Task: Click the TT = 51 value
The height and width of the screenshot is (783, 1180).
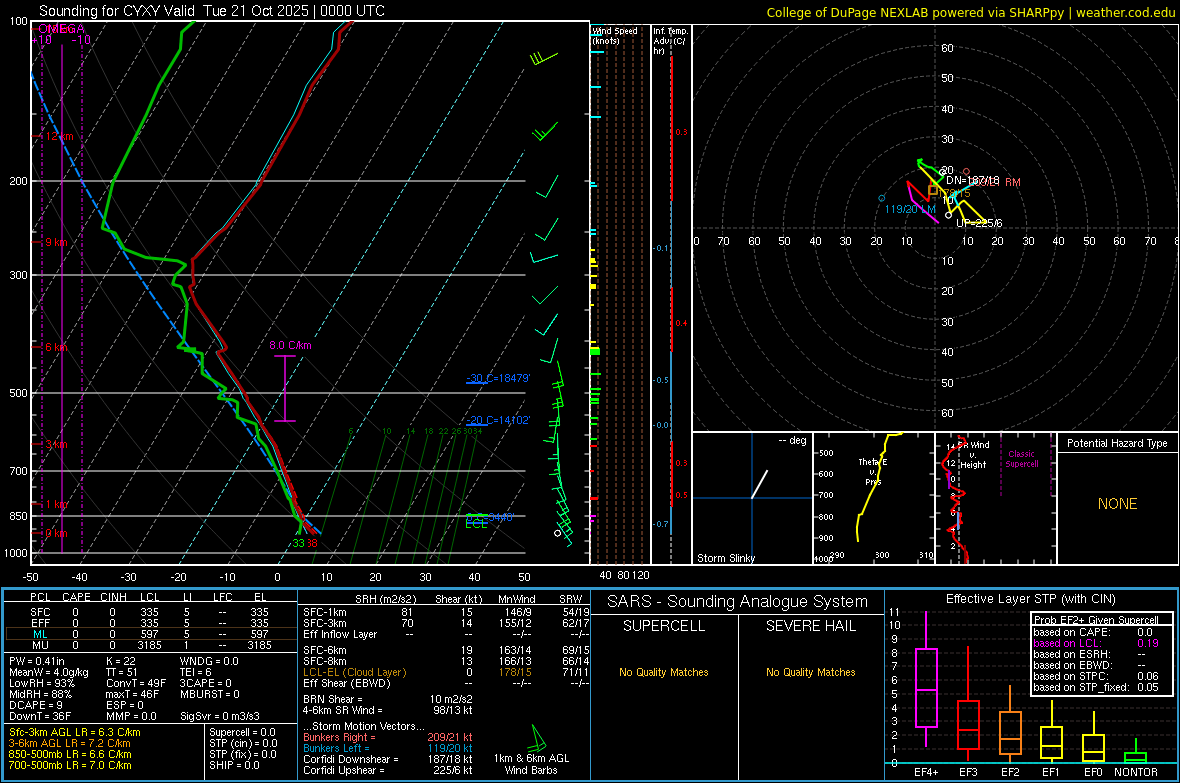Action: click(122, 672)
